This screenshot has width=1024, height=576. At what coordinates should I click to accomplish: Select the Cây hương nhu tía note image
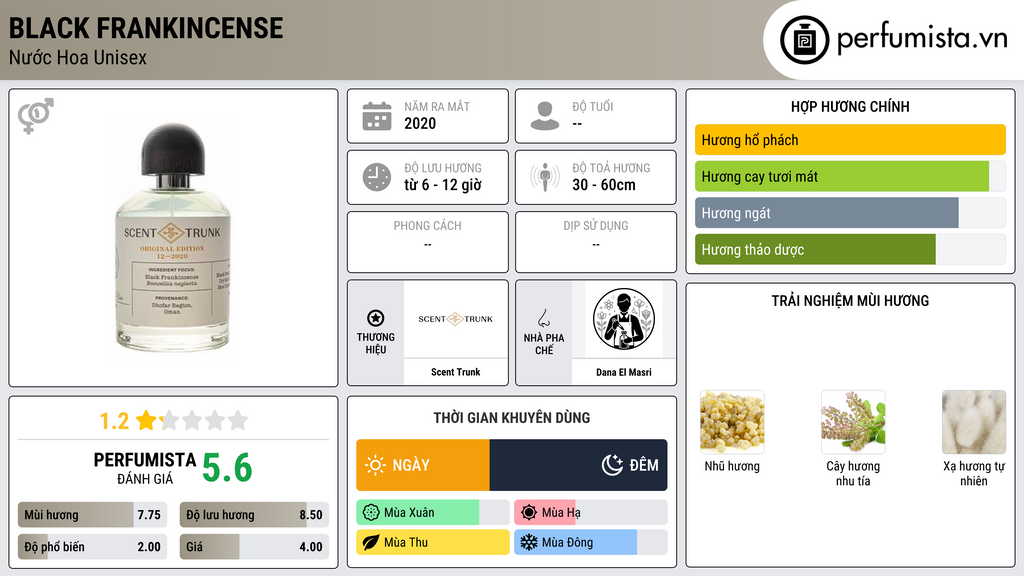pos(853,422)
